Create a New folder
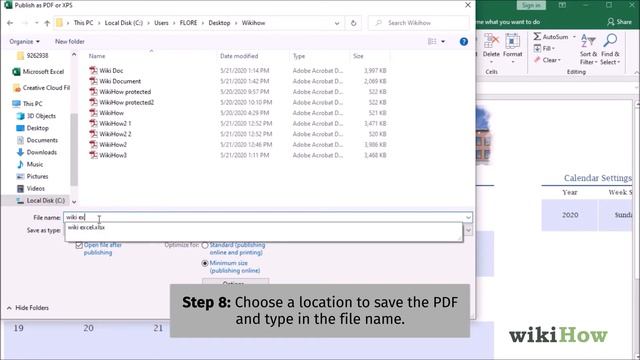 tap(70, 42)
